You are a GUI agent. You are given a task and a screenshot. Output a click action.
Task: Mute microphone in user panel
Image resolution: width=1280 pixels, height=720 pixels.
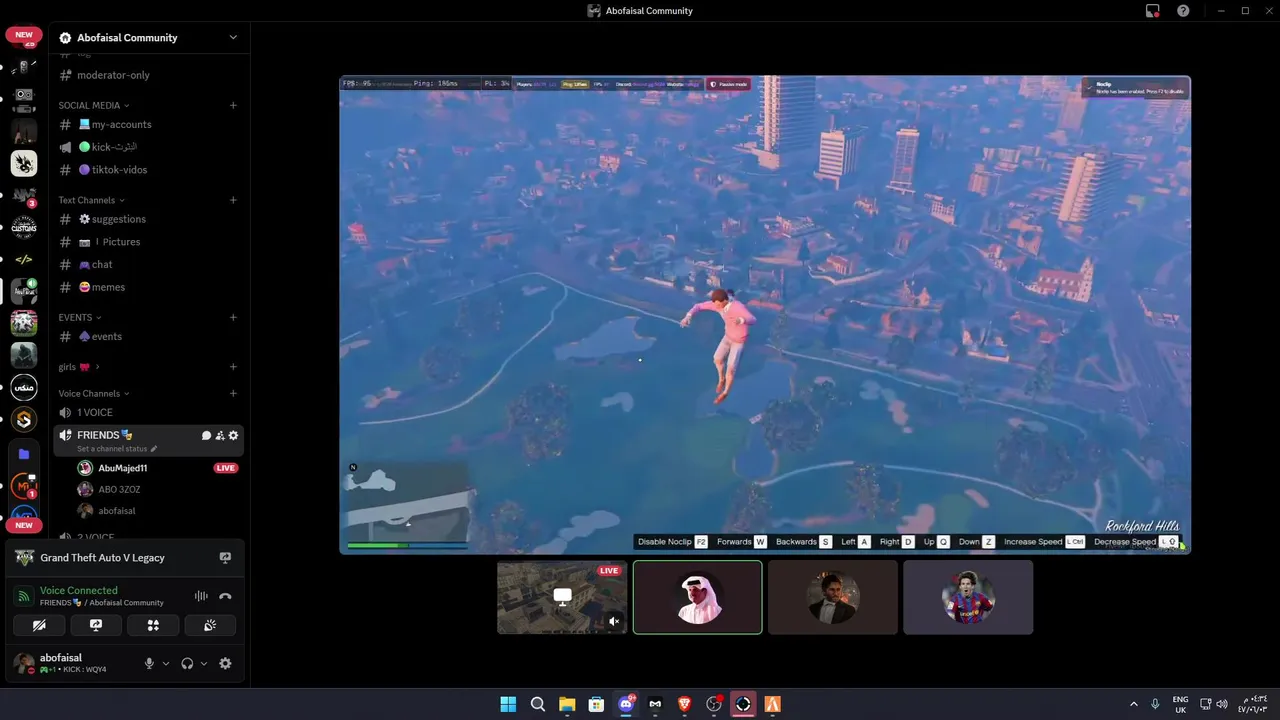150,663
